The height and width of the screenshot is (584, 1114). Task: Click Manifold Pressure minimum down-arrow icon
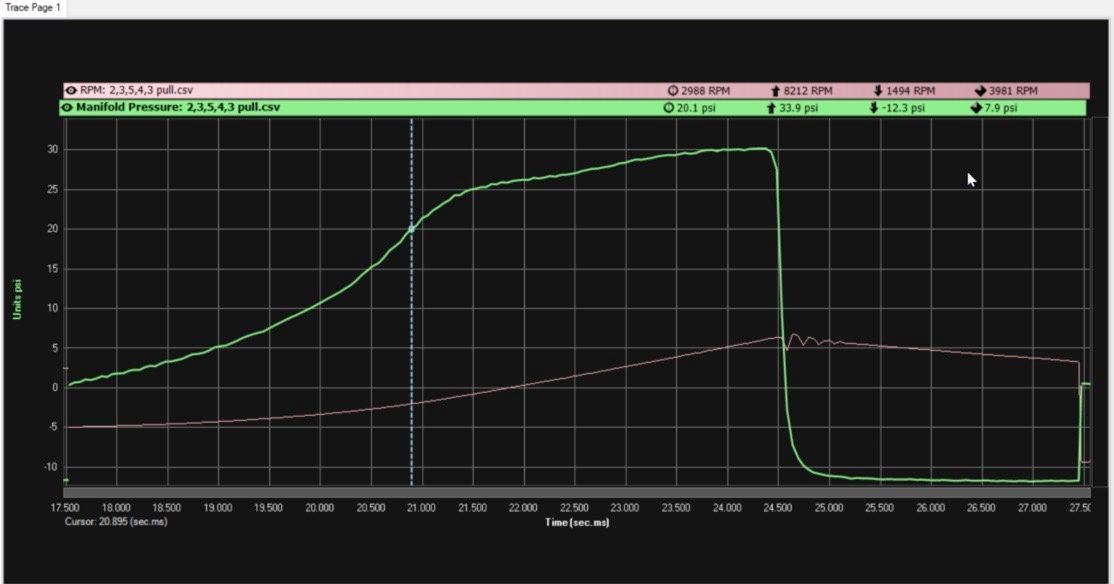pyautogui.click(x=874, y=108)
